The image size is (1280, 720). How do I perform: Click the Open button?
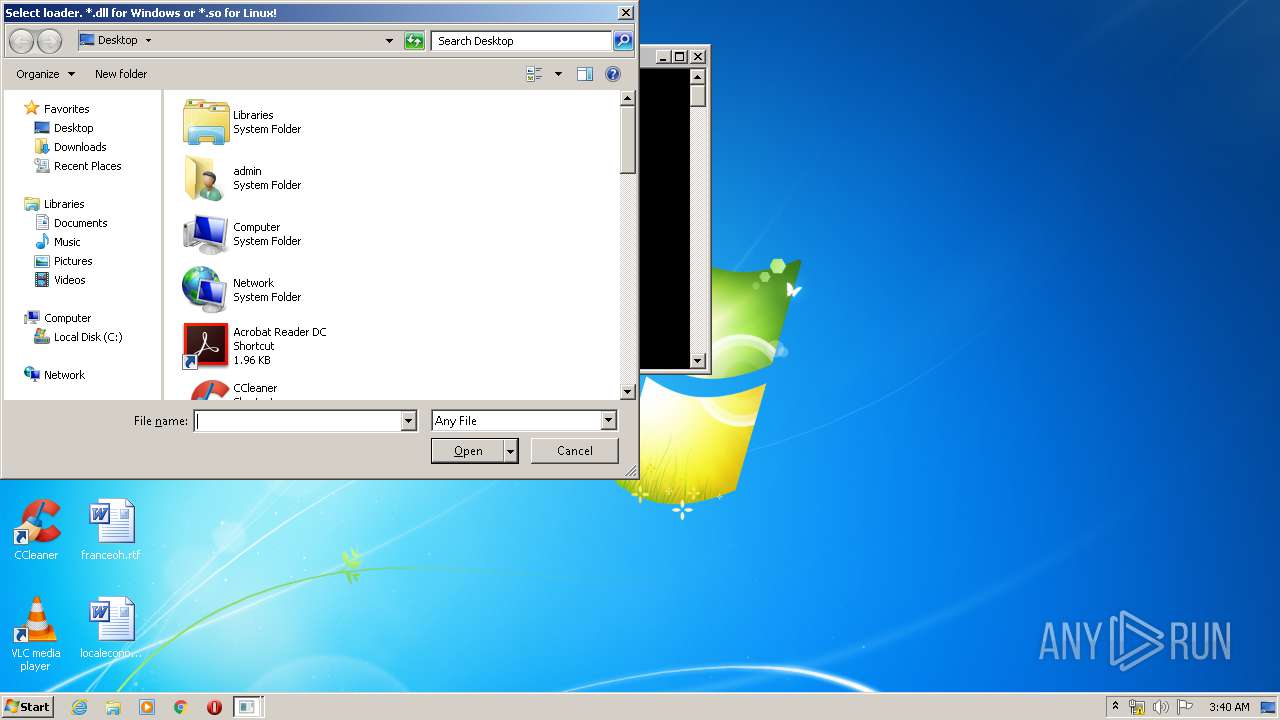pyautogui.click(x=468, y=451)
